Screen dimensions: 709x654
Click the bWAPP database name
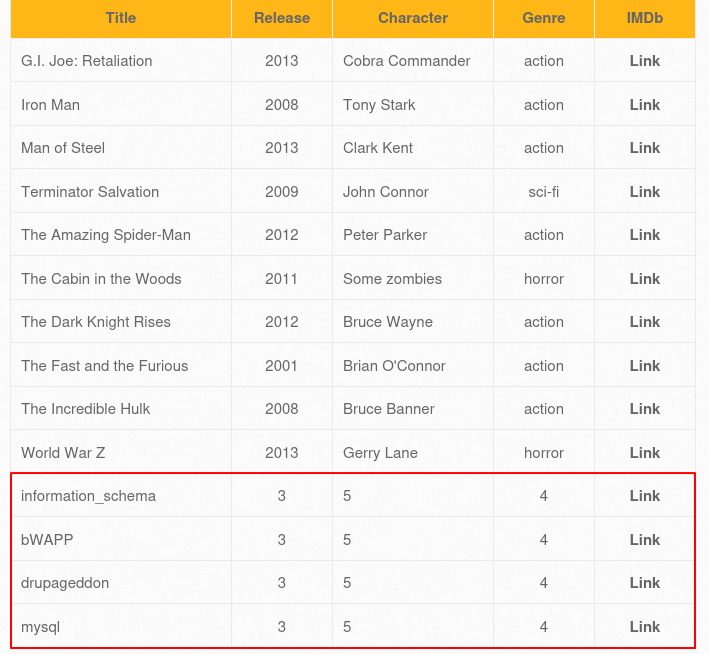pyautogui.click(x=47, y=540)
